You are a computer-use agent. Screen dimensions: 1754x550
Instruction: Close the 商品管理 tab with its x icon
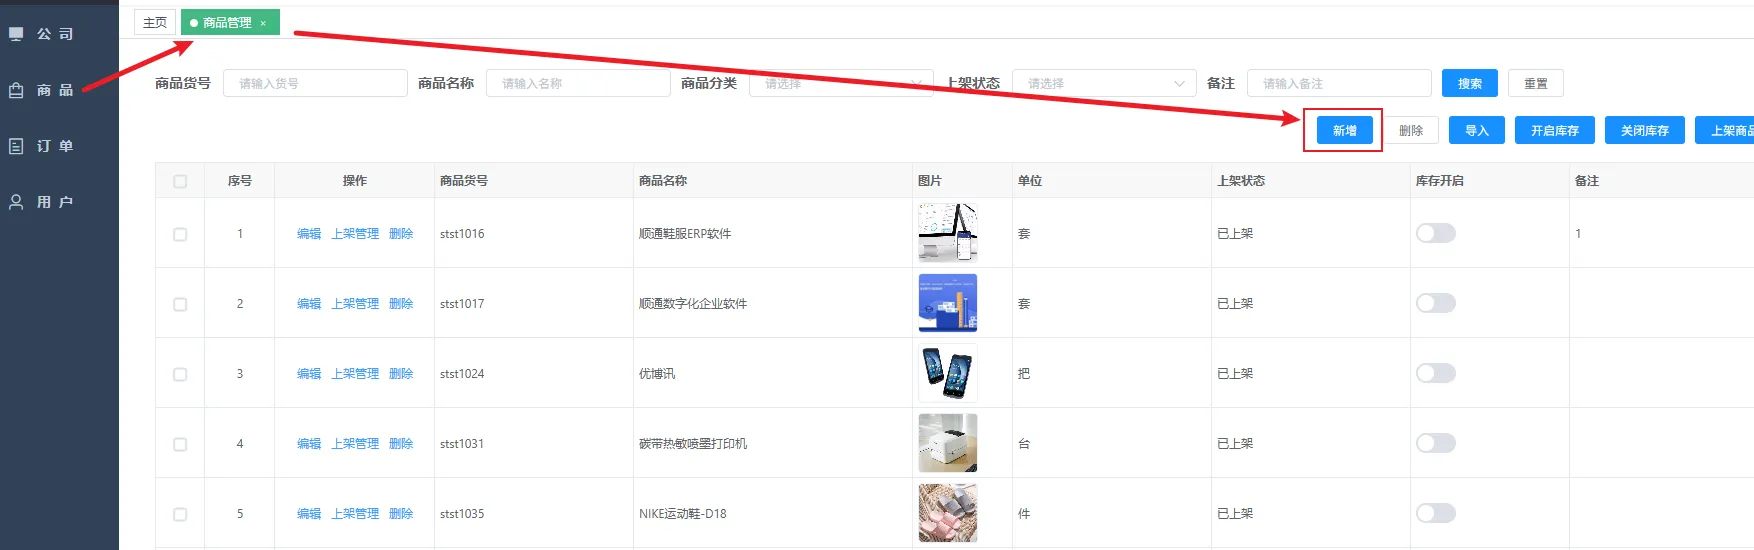click(x=263, y=23)
